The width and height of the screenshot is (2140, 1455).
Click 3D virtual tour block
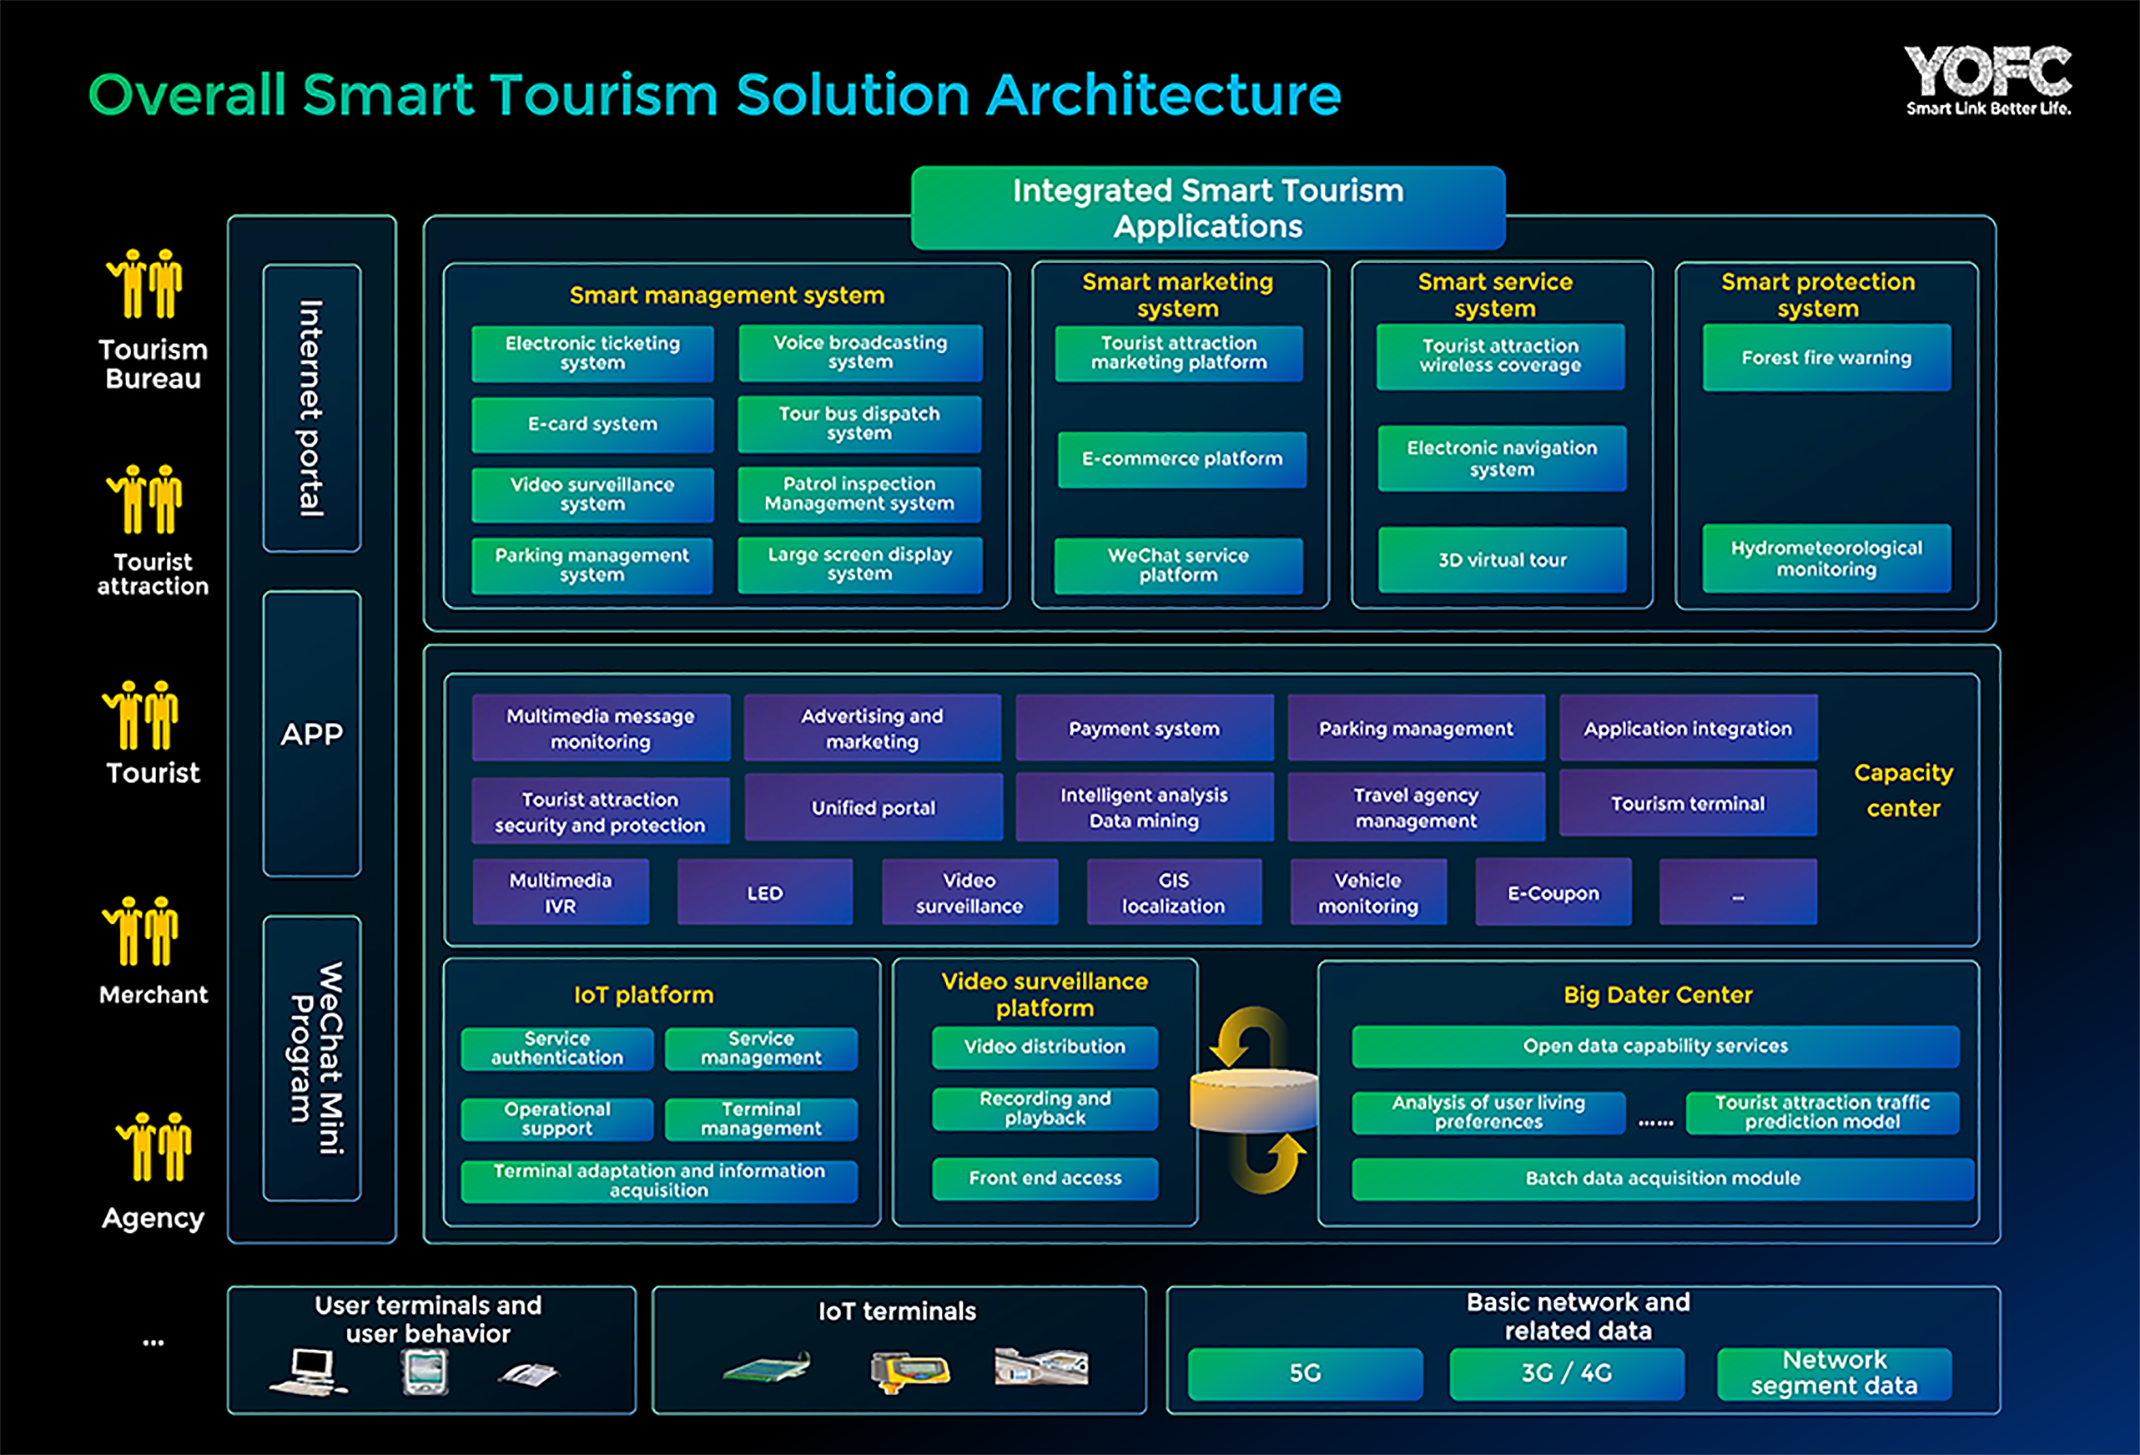tap(1502, 560)
